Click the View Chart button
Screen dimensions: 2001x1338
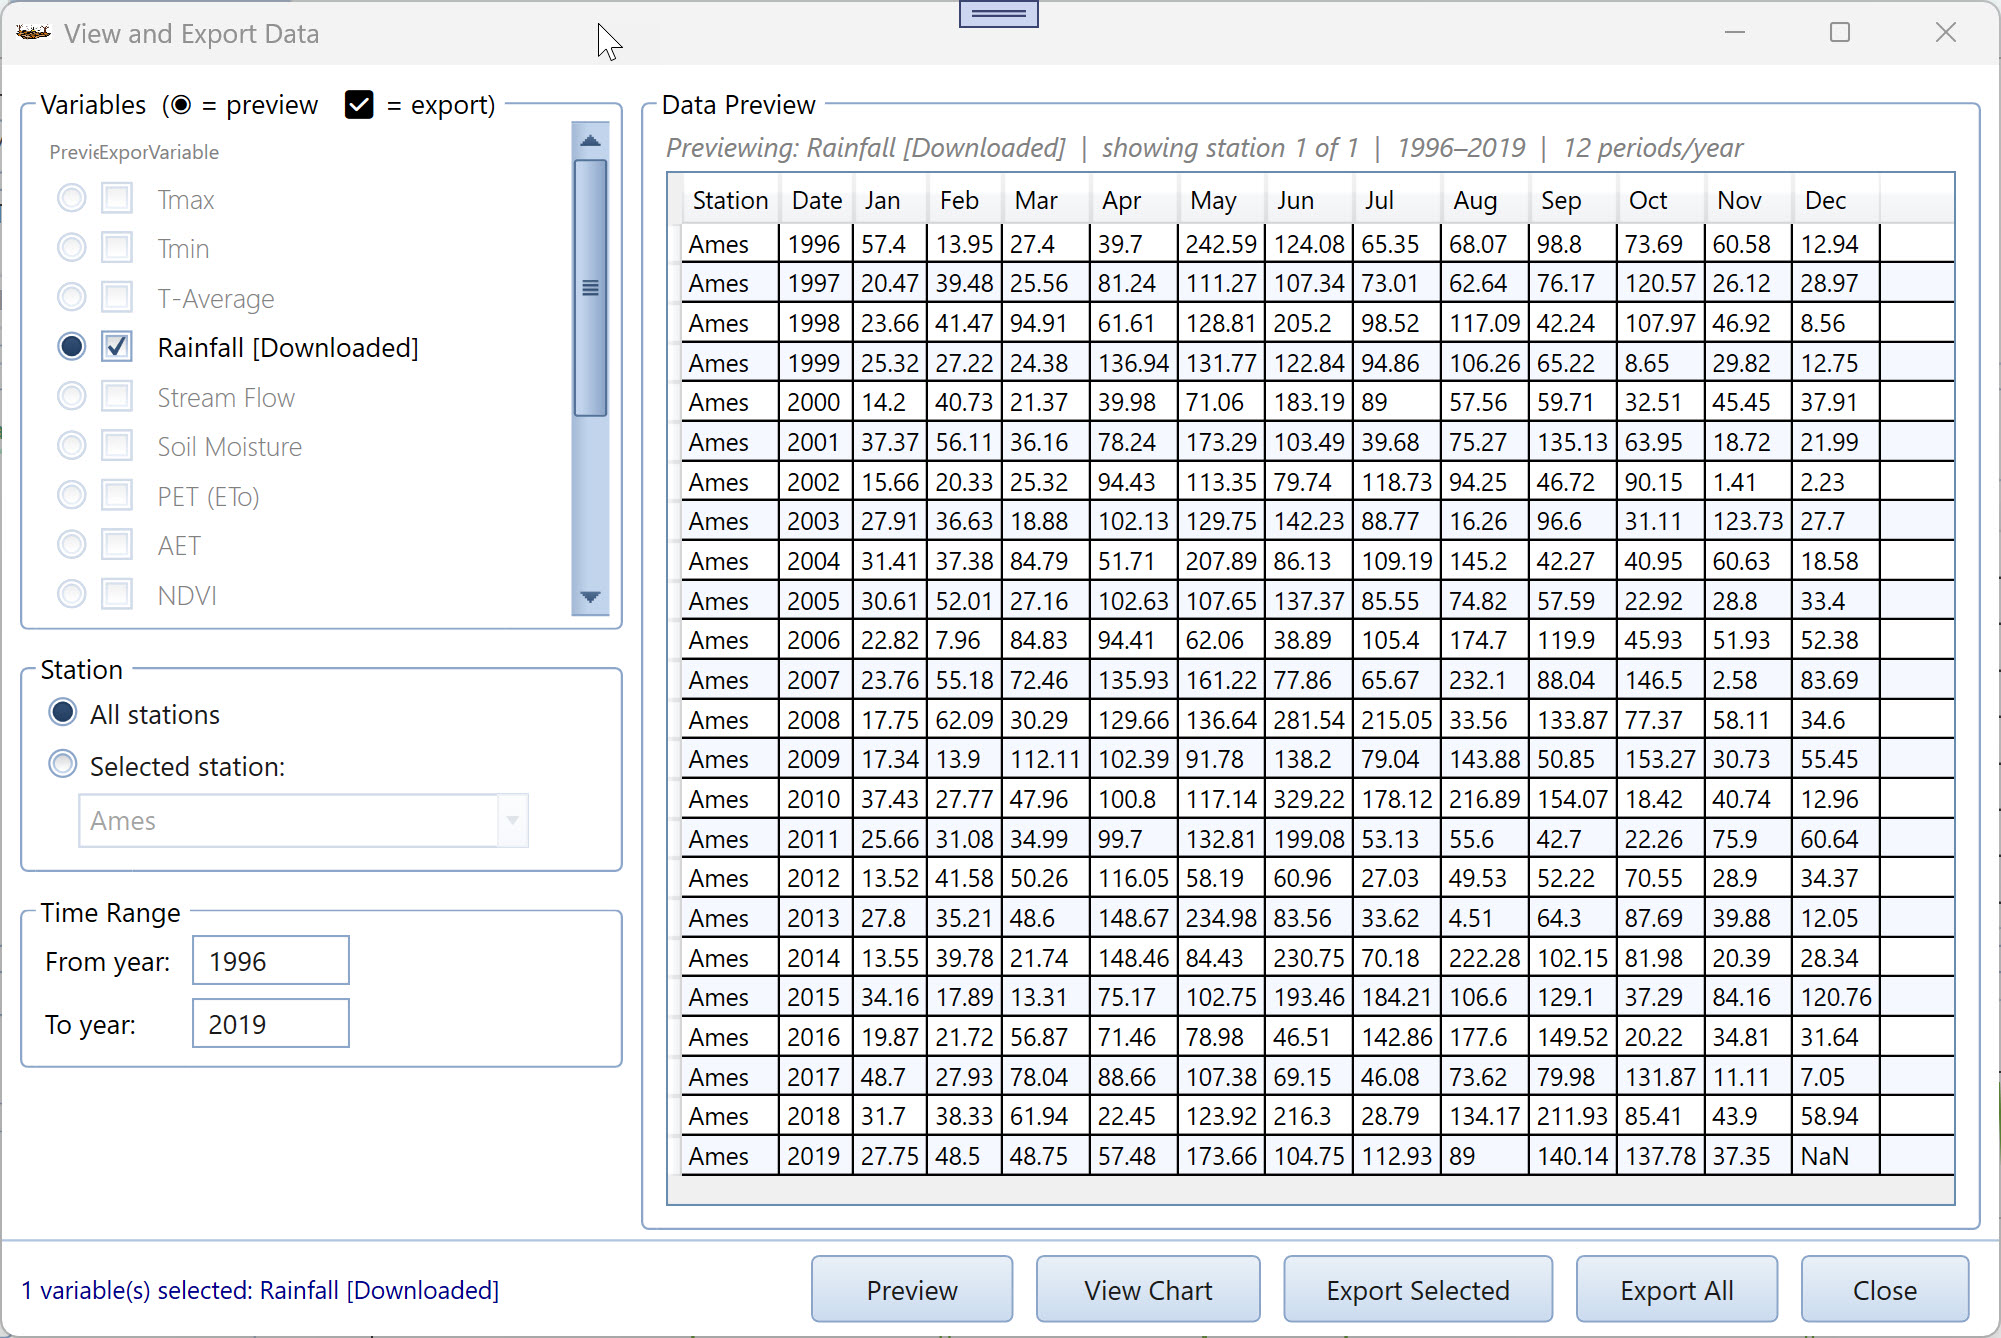pyautogui.click(x=1148, y=1290)
